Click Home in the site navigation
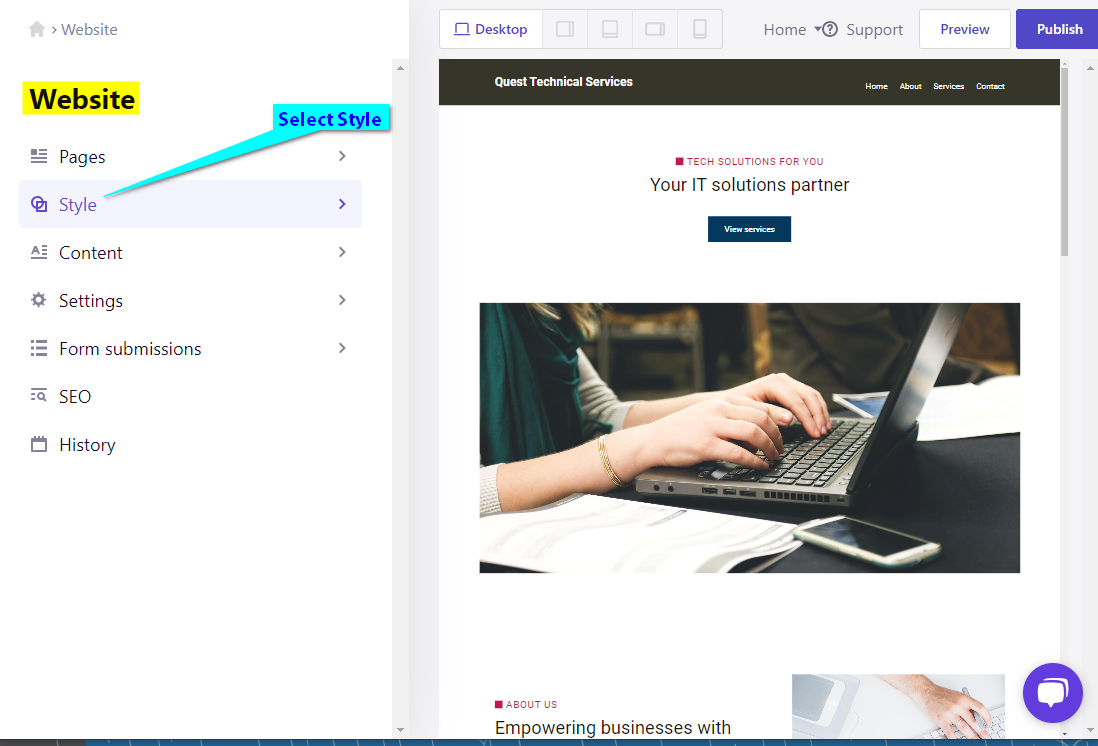 tap(876, 86)
